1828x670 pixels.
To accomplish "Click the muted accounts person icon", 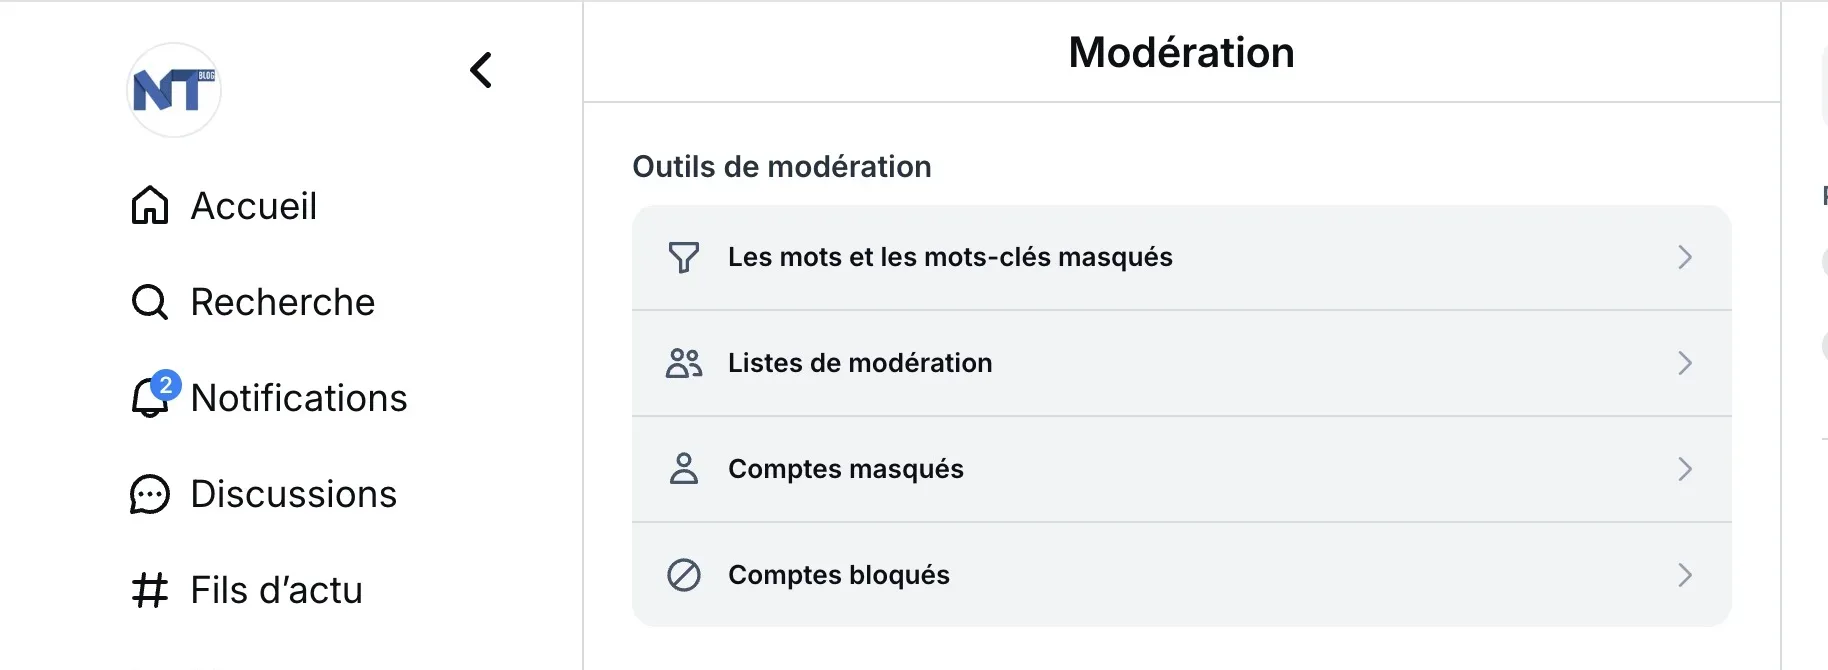I will (684, 469).
